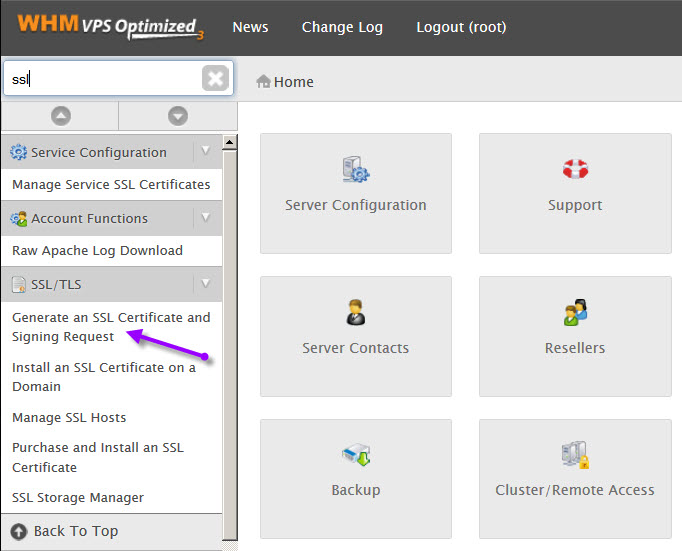Screen dimensions: 682x551
Task: Click the WHM VPS Optimized logo
Action: tap(109, 27)
